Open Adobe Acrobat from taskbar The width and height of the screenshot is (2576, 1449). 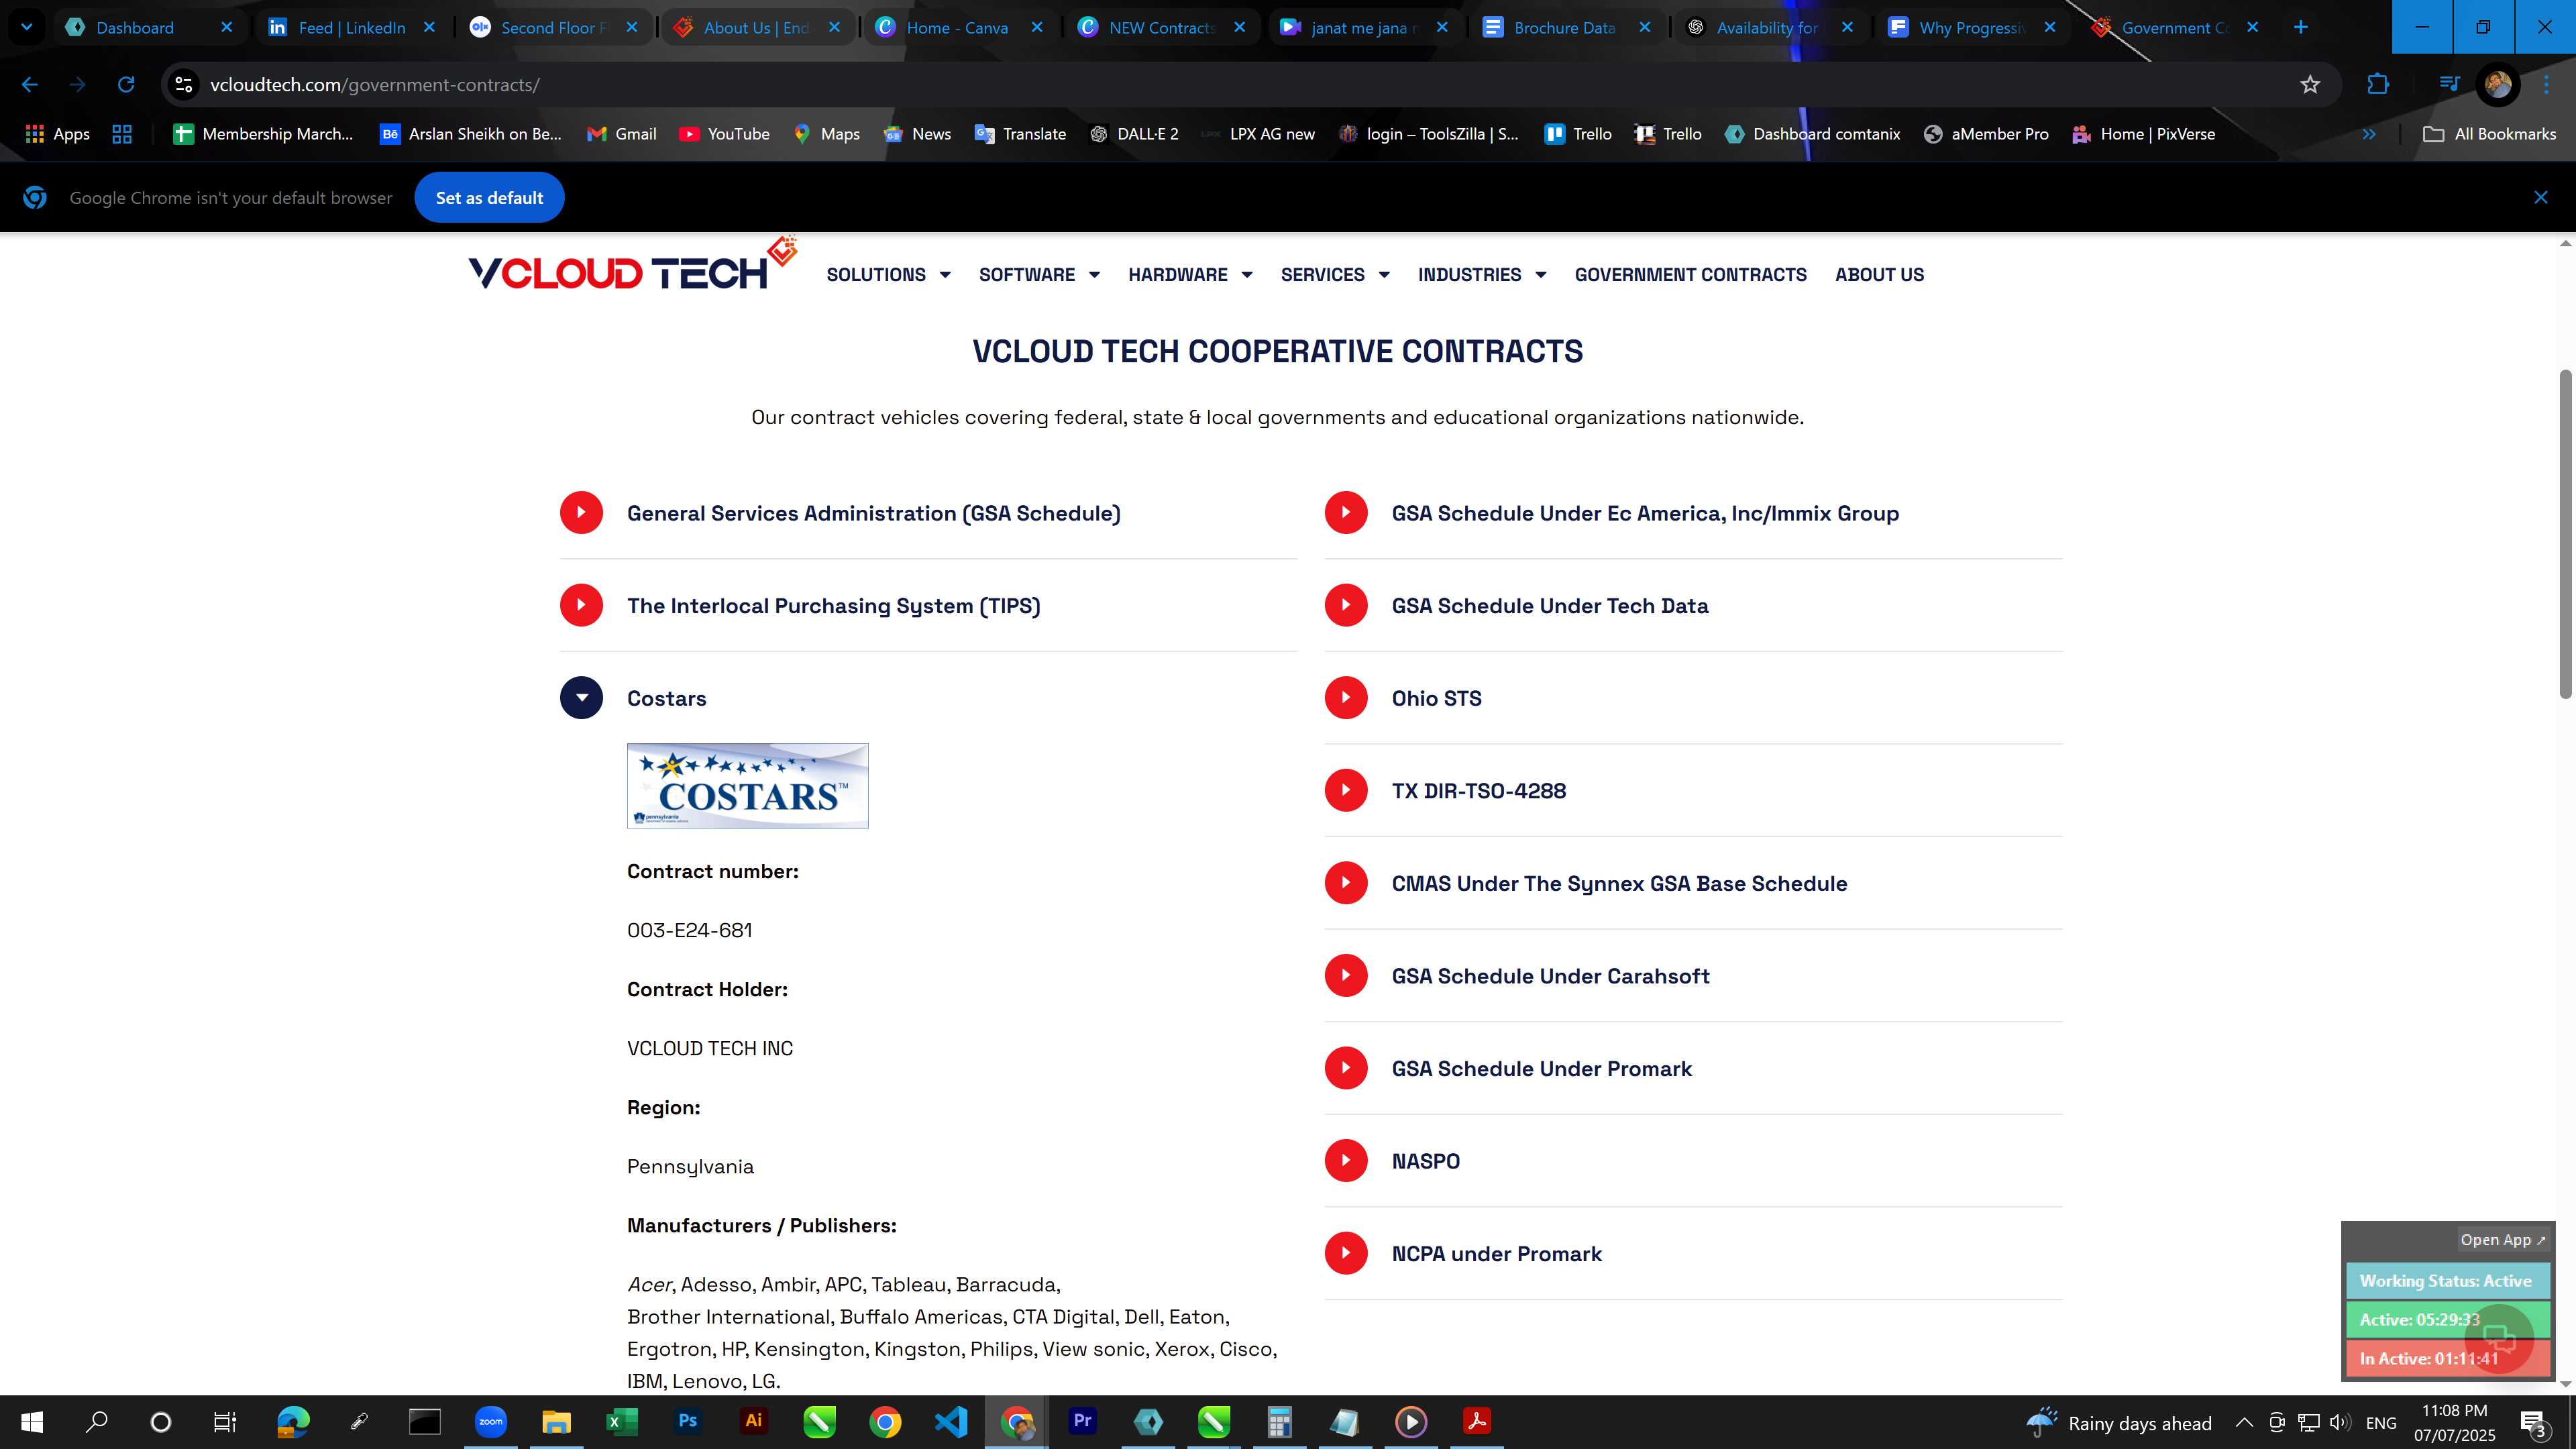coord(1477,1422)
